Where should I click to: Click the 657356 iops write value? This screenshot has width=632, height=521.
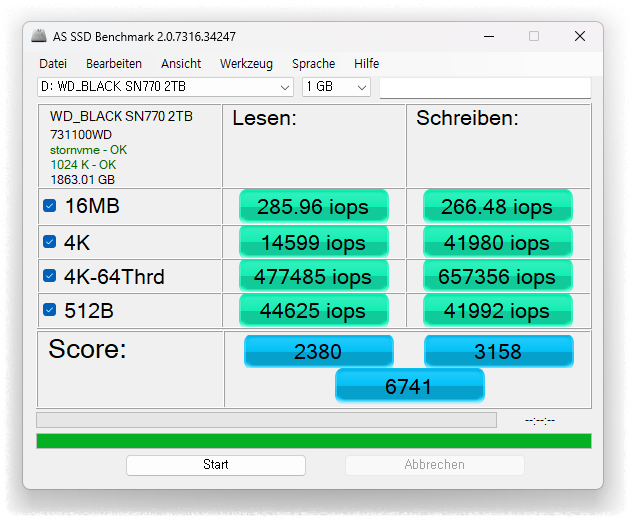tap(497, 276)
